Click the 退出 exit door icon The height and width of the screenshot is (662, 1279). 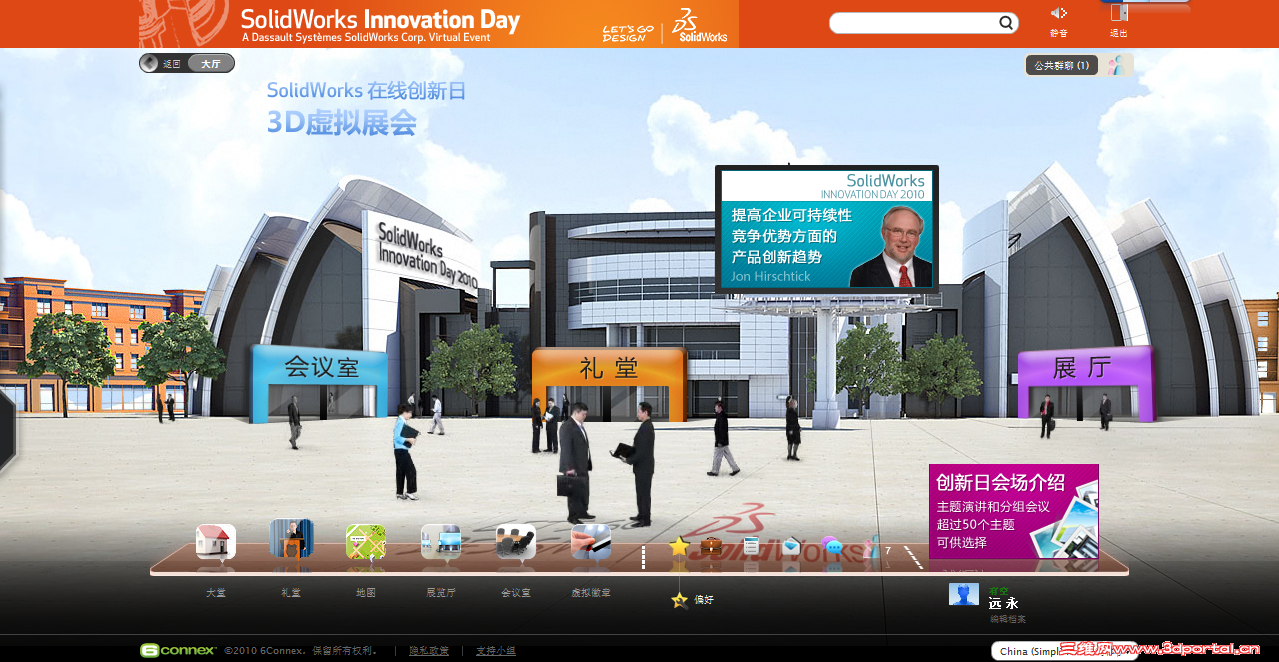coord(1119,13)
